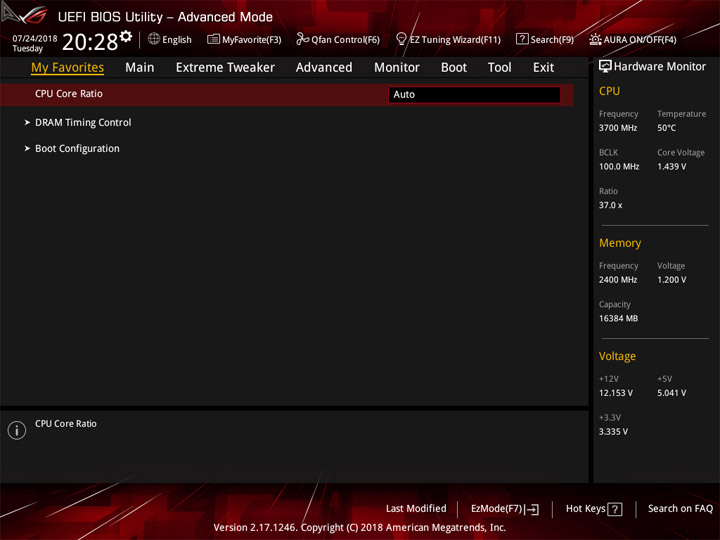Viewport: 720px width, 540px height.
Task: Click Last Modified
Action: [x=416, y=509]
